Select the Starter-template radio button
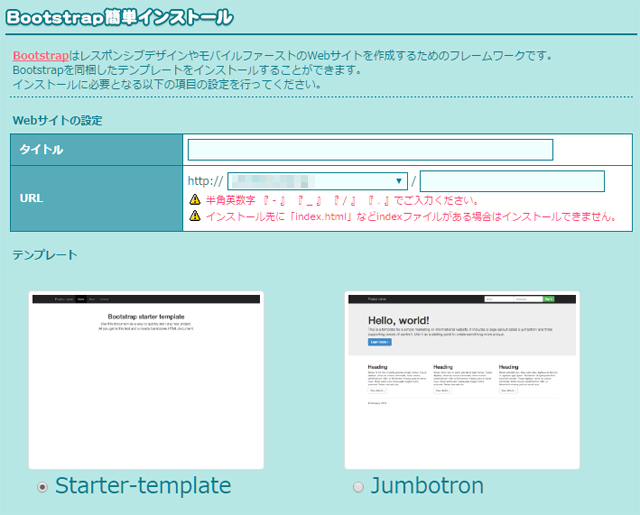 click(42, 487)
